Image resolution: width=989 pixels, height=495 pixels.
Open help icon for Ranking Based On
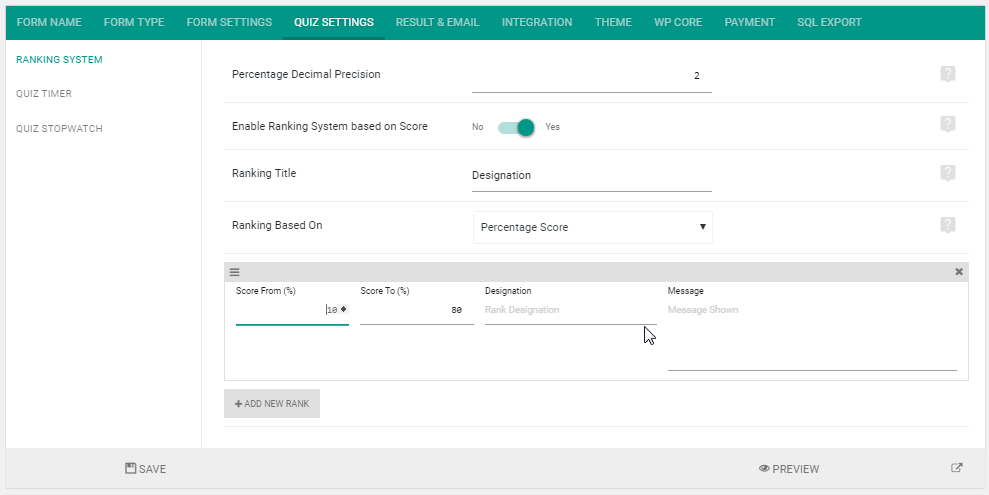947,225
